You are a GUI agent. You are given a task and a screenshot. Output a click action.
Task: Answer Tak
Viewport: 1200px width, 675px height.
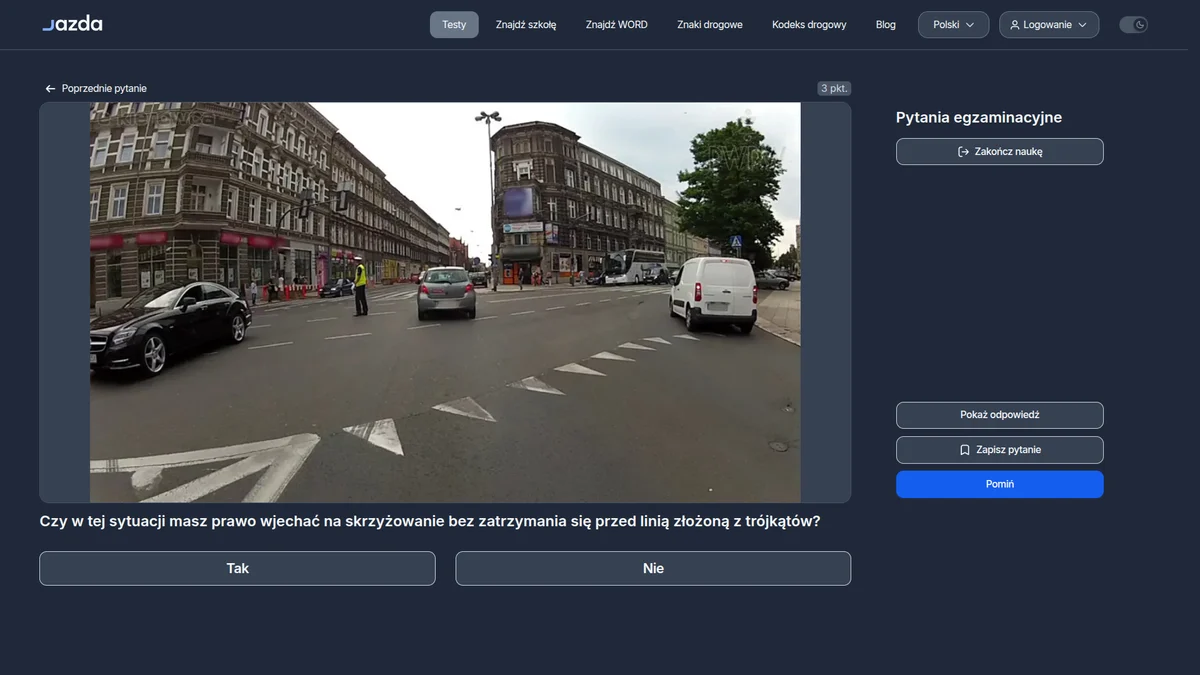[x=237, y=568]
